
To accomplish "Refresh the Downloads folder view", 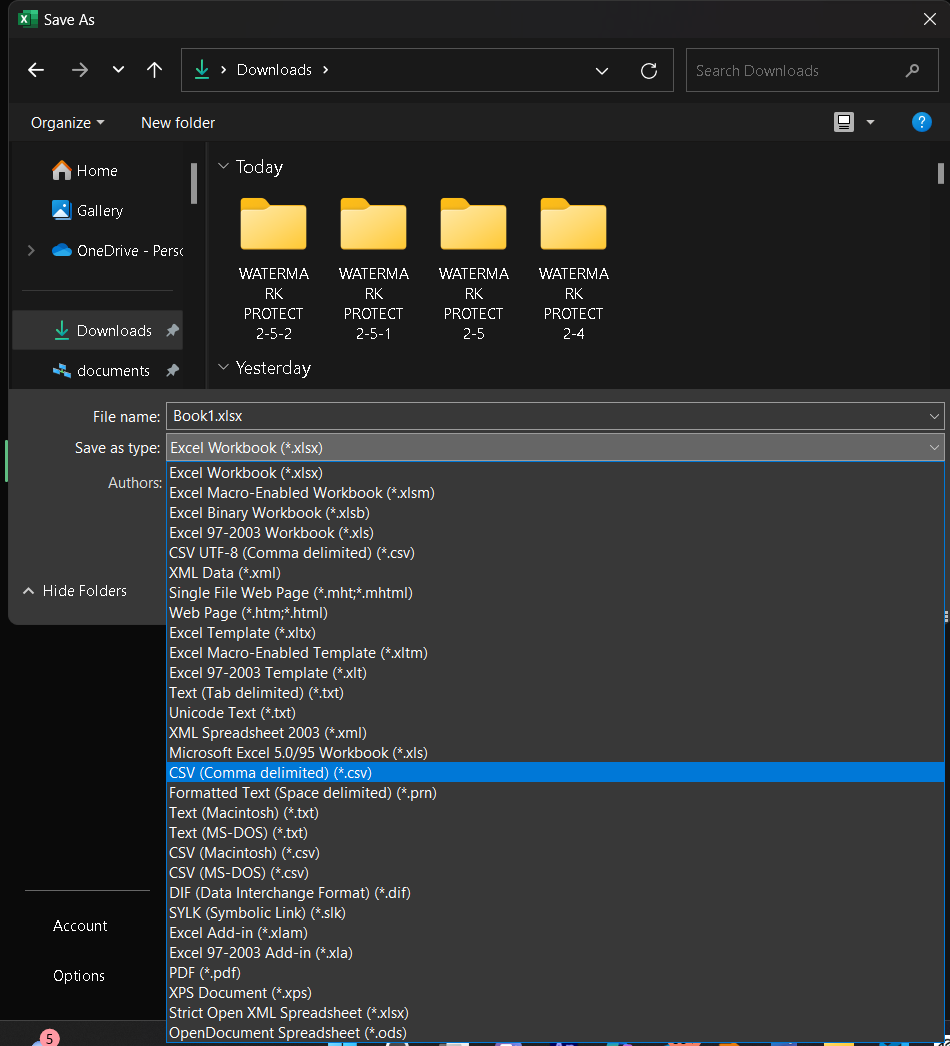I will [649, 70].
